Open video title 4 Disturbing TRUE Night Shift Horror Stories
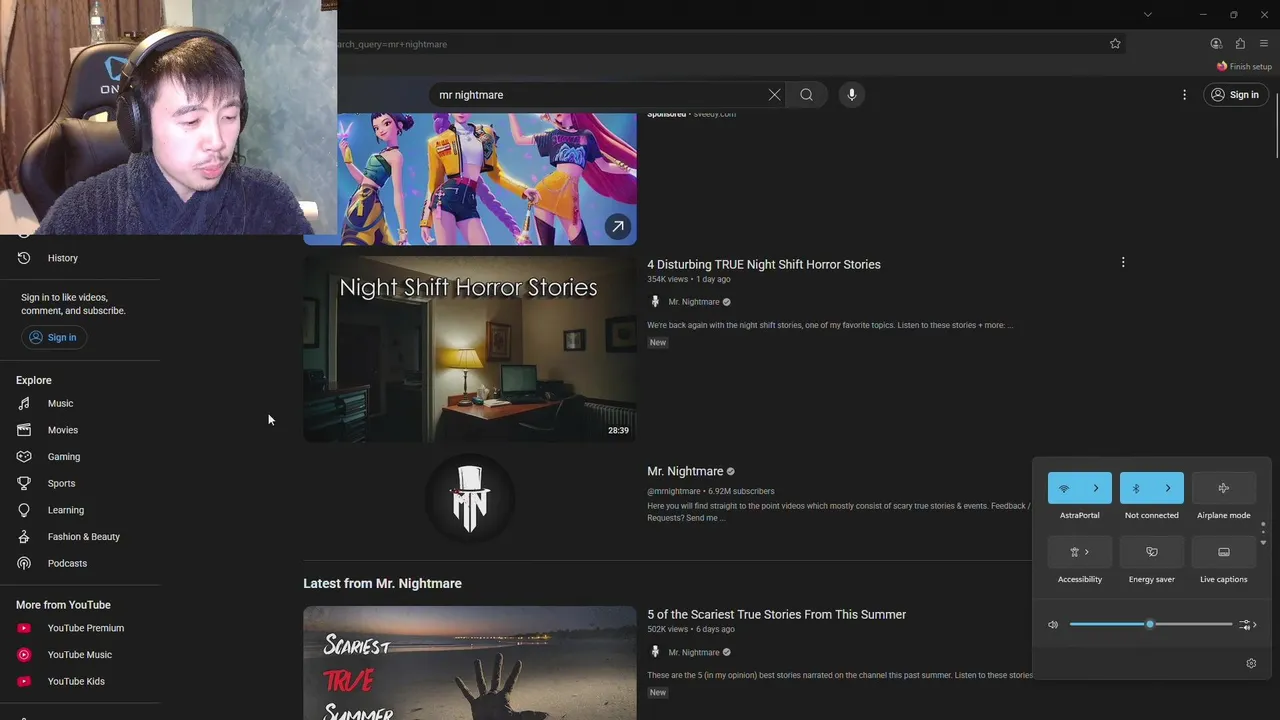This screenshot has width=1280, height=720. tap(764, 264)
